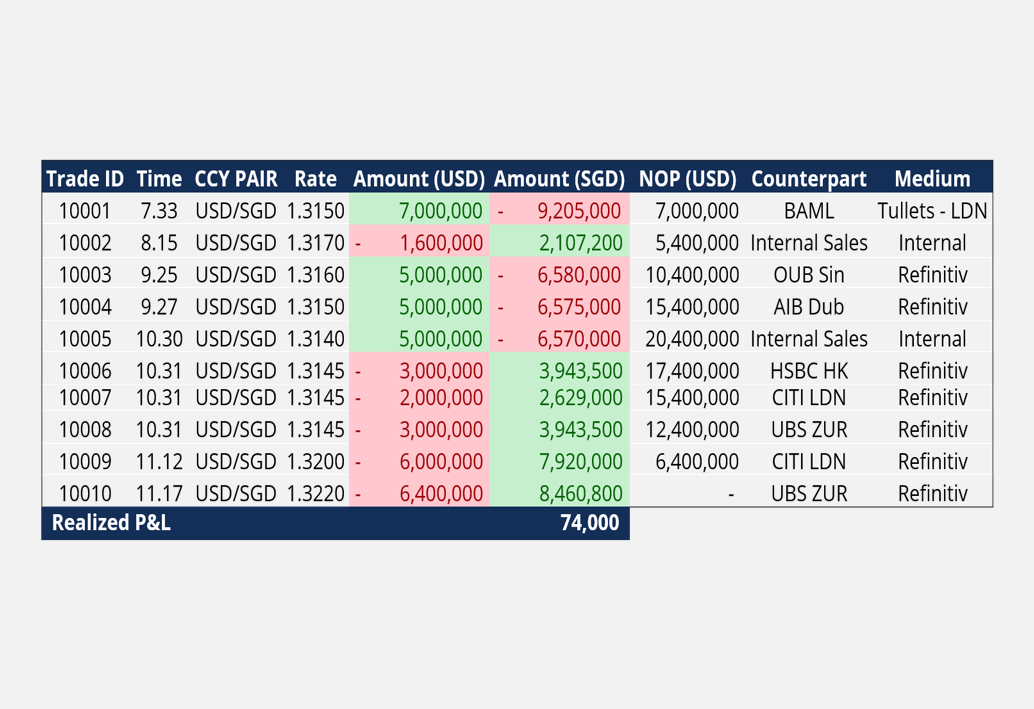Select the Counterpart column header
Screen dimensions: 1034x709
[808, 179]
